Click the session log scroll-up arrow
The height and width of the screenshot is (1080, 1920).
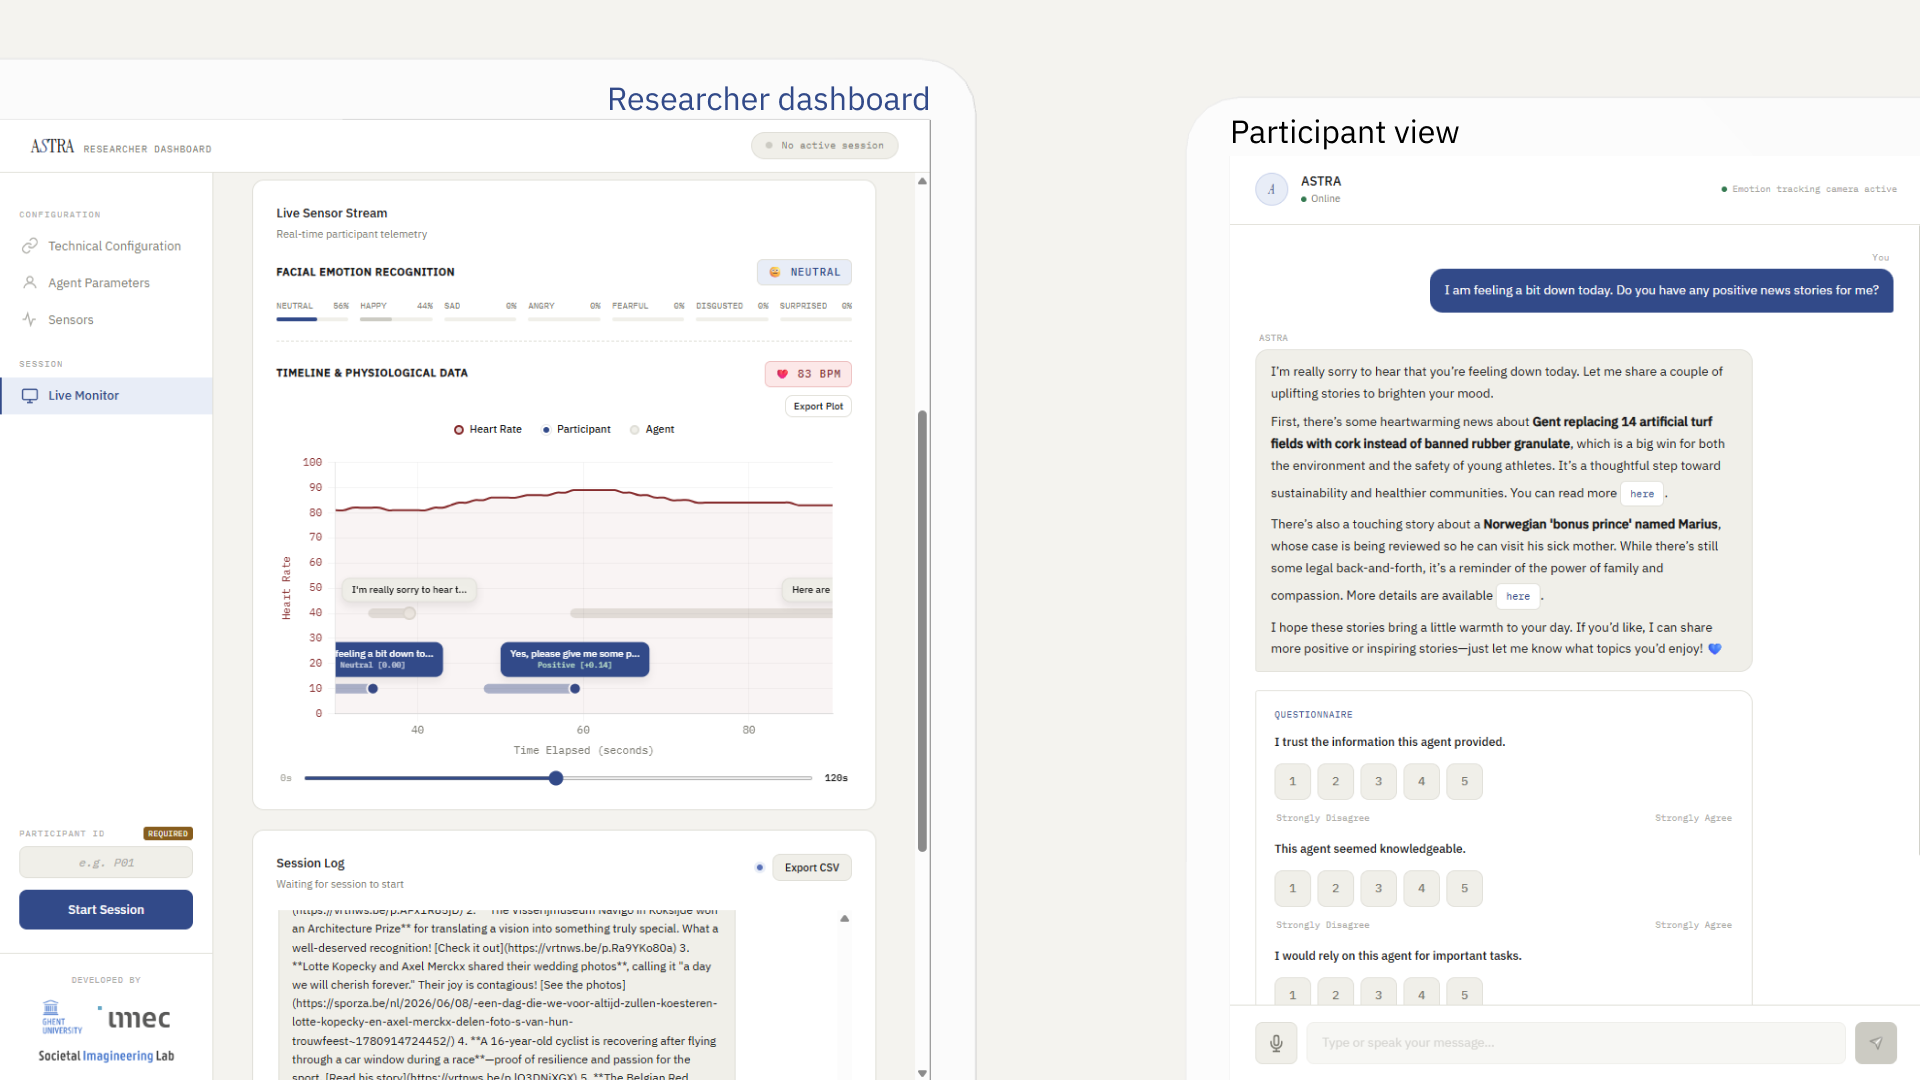tap(845, 918)
